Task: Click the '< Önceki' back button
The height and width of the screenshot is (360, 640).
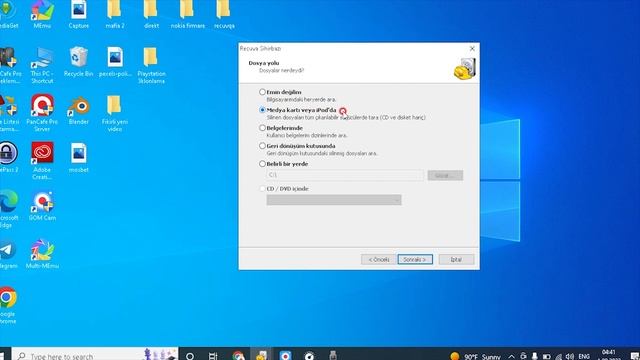Action: pos(379,259)
